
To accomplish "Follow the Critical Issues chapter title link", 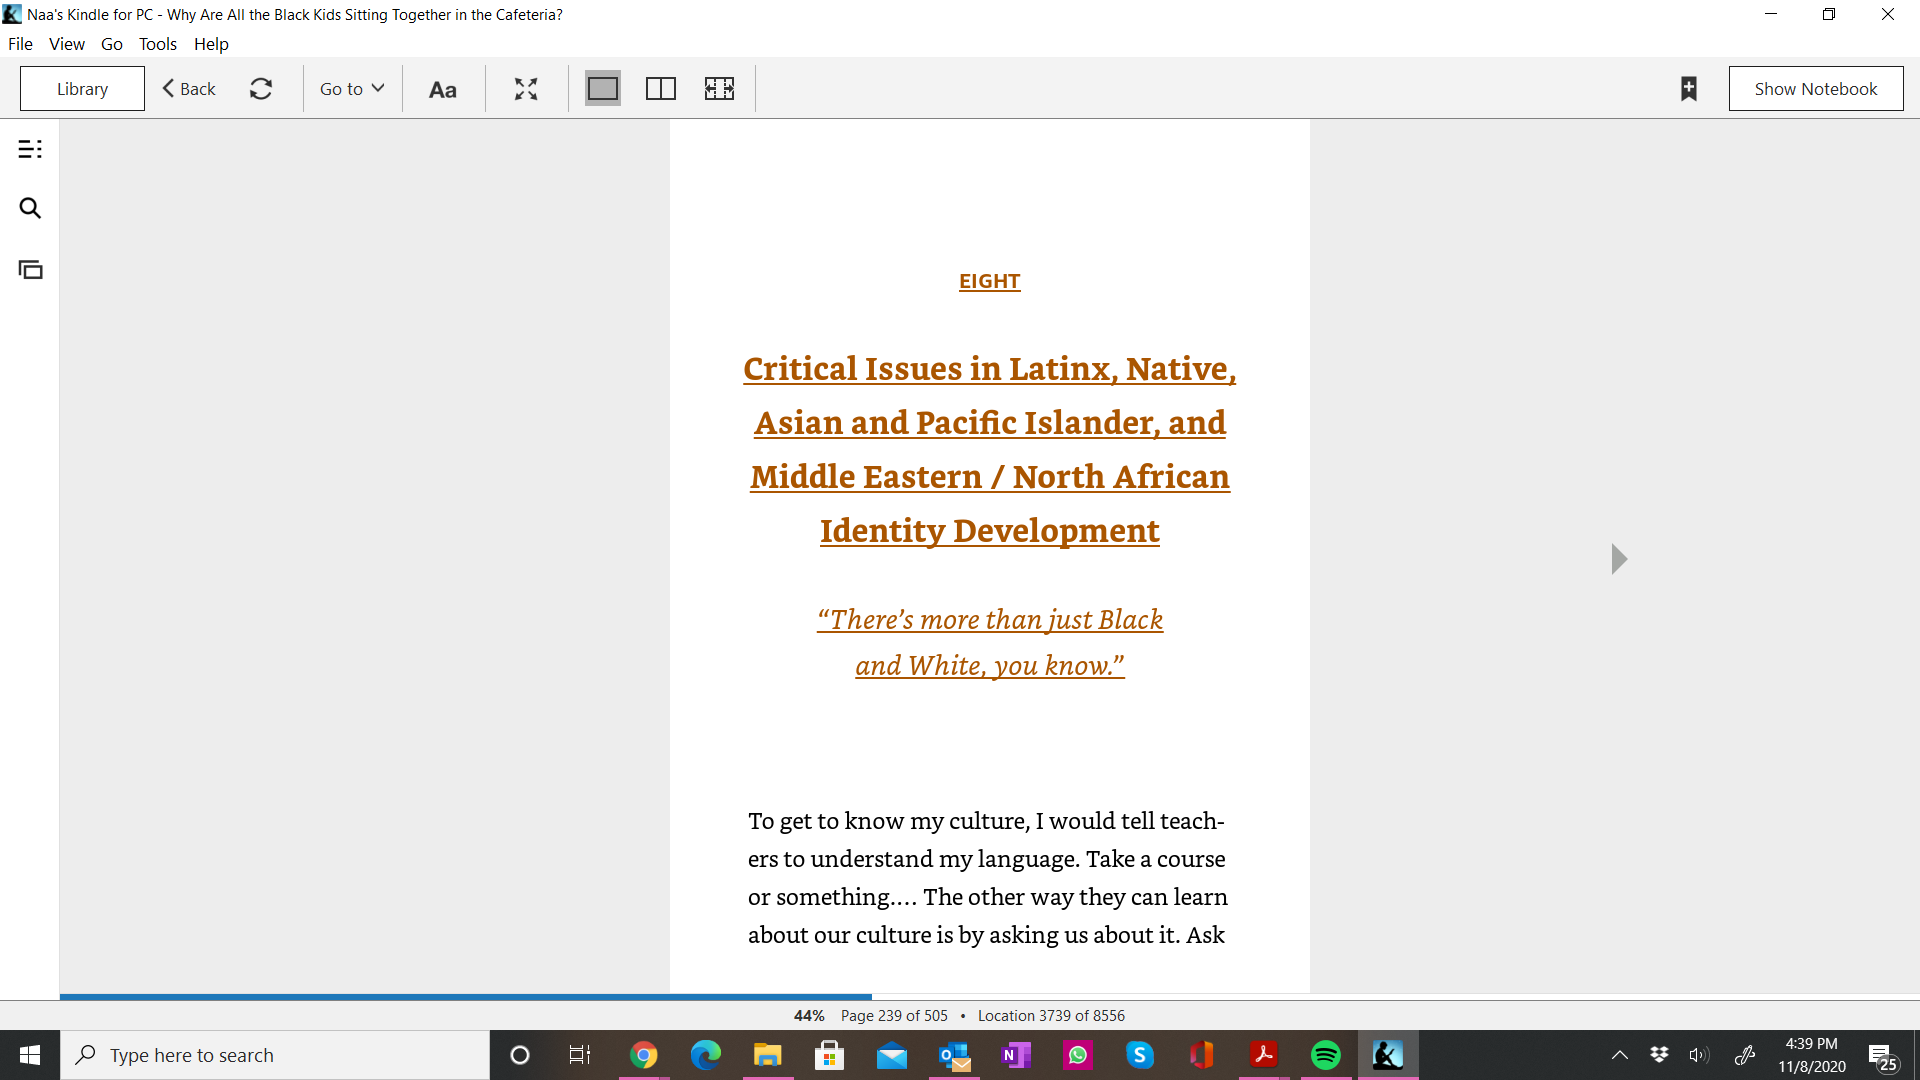I will tap(990, 449).
